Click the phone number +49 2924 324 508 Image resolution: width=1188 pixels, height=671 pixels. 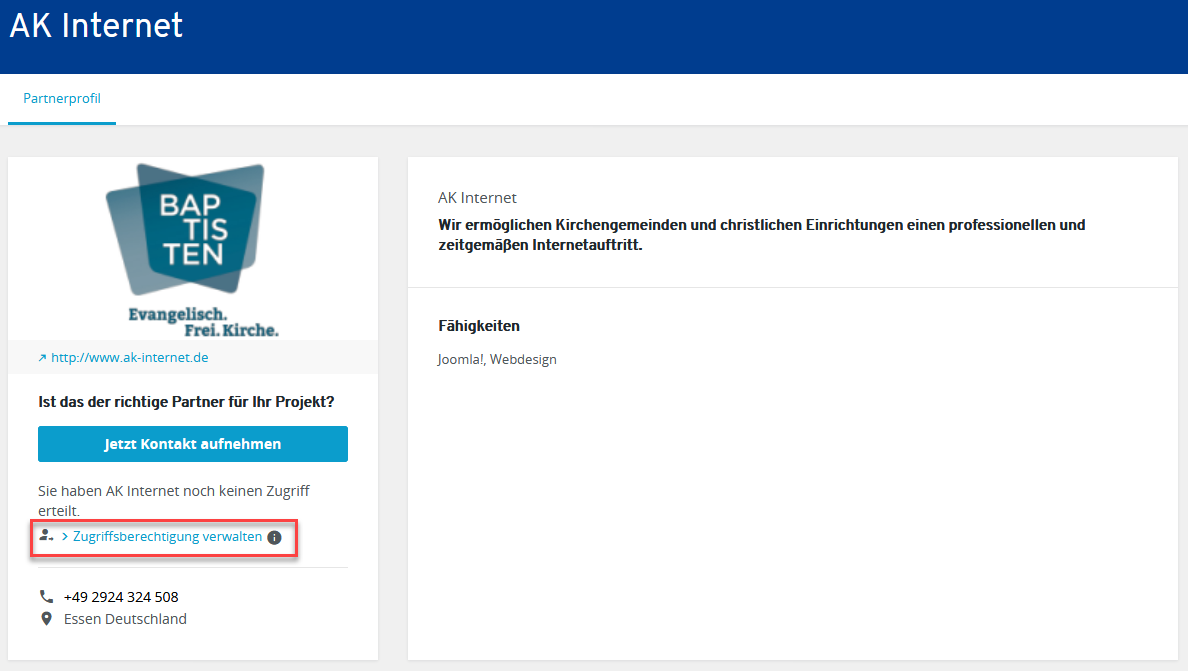pos(119,596)
